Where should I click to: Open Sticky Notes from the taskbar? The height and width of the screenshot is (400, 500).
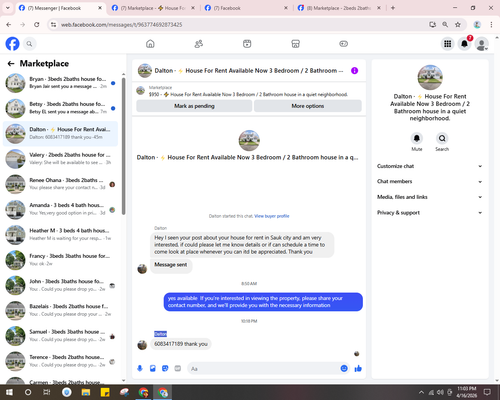[x=105, y=392]
